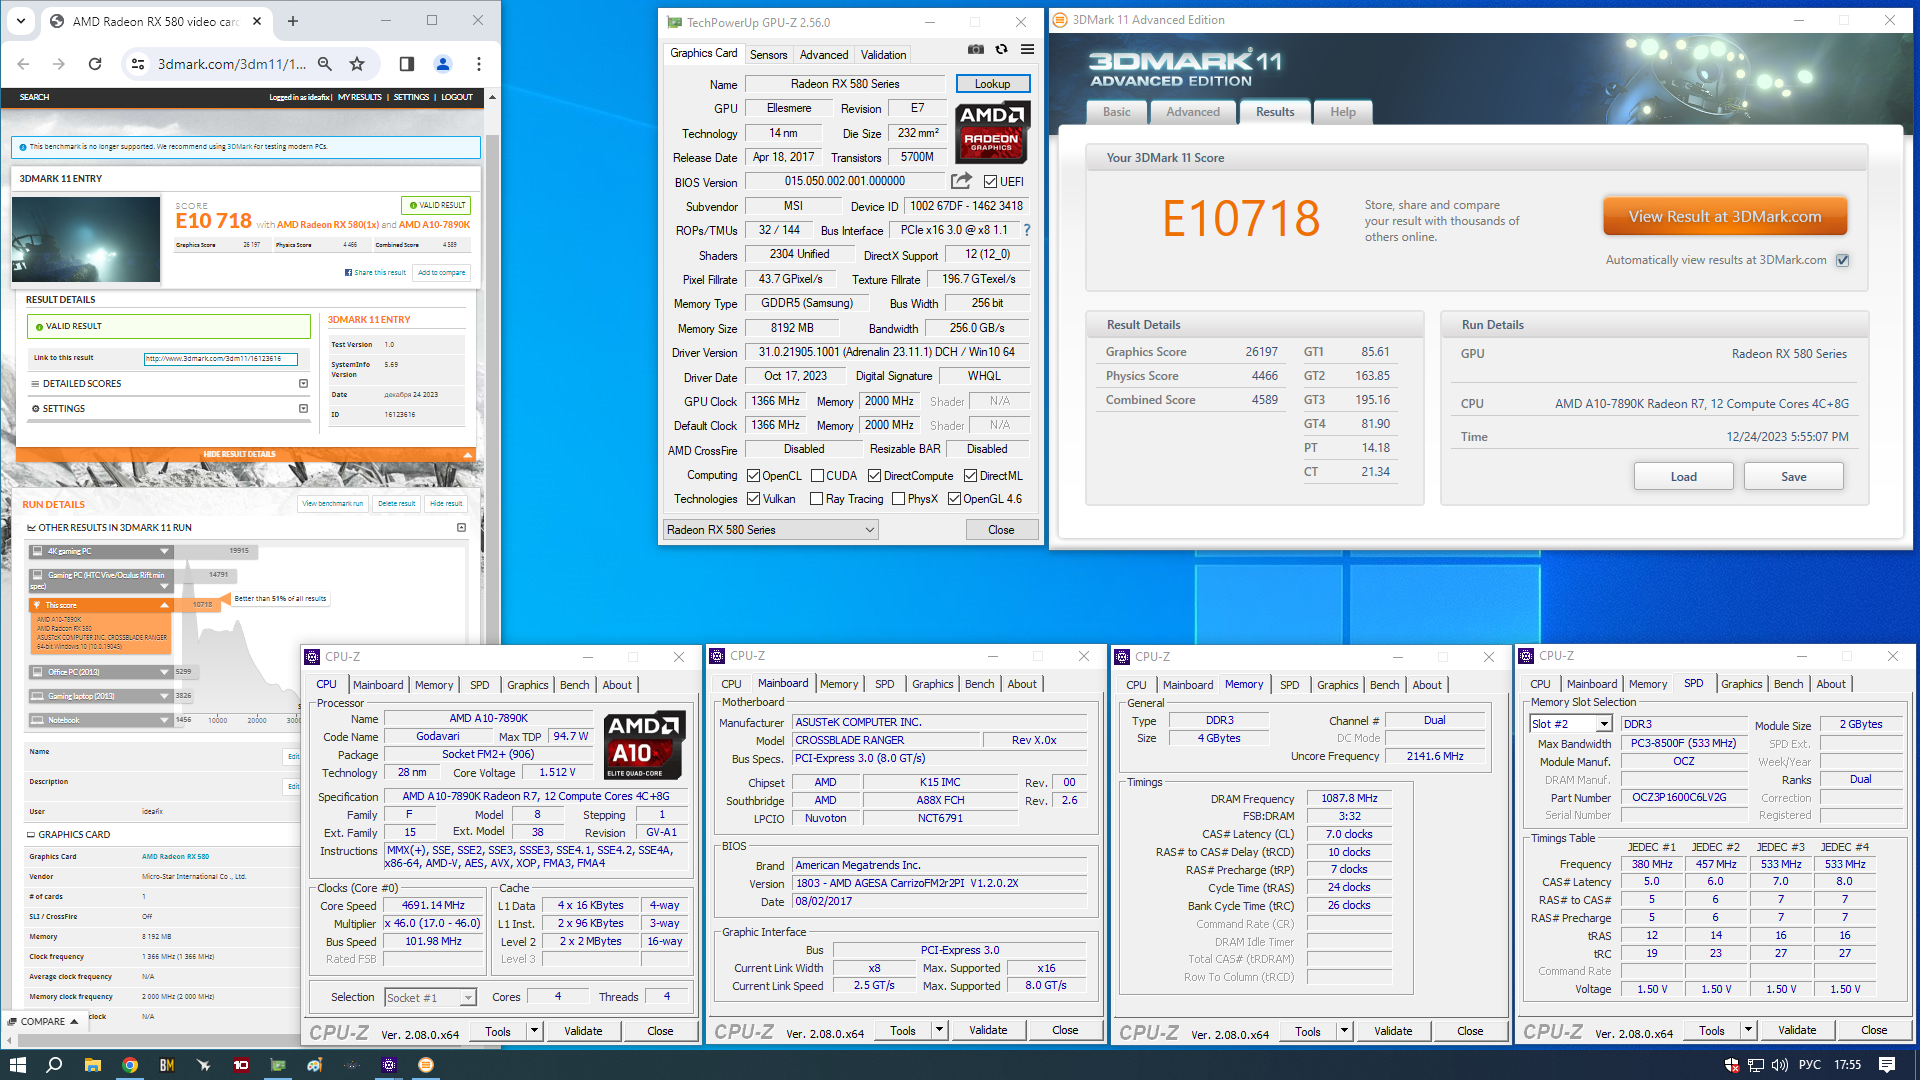View site information icon in address bar
This screenshot has height=1080, width=1920.
138,64
